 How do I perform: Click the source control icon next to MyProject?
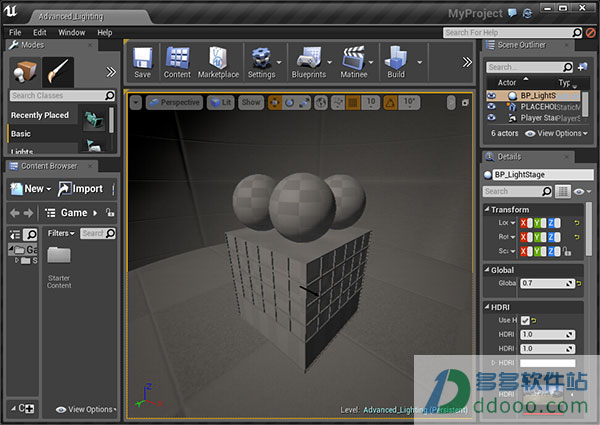(x=528, y=13)
